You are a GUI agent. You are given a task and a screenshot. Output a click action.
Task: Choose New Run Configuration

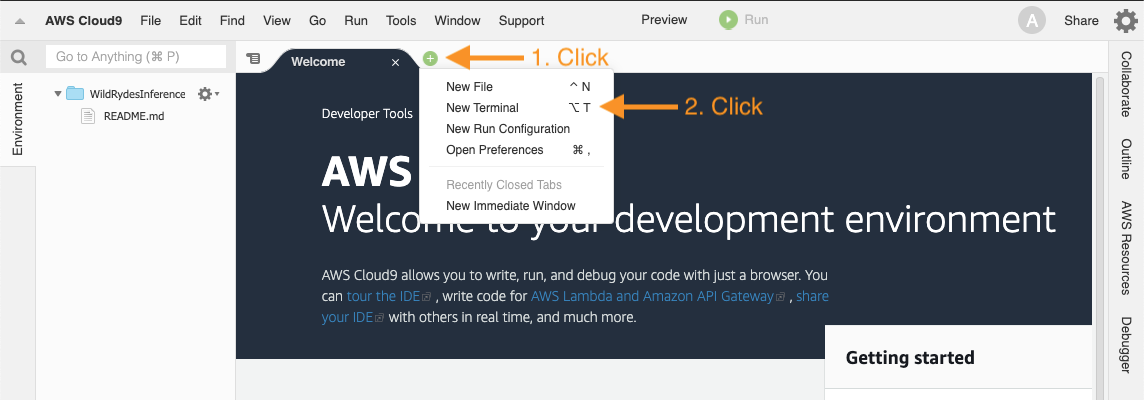(x=517, y=128)
